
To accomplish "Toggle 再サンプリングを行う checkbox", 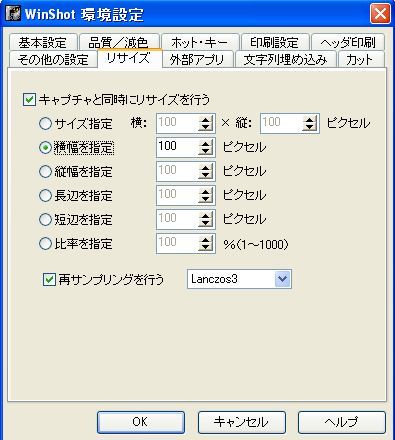I will 49,279.
